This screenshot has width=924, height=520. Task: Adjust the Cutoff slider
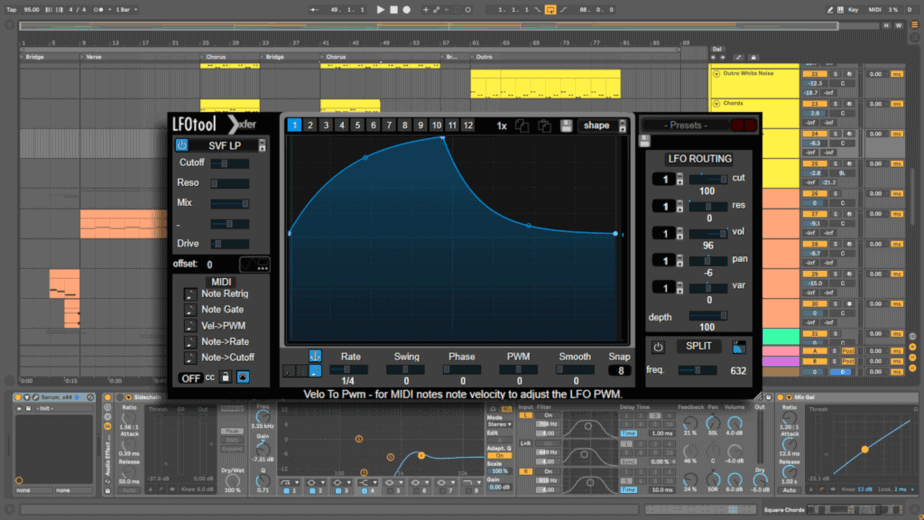[x=230, y=163]
